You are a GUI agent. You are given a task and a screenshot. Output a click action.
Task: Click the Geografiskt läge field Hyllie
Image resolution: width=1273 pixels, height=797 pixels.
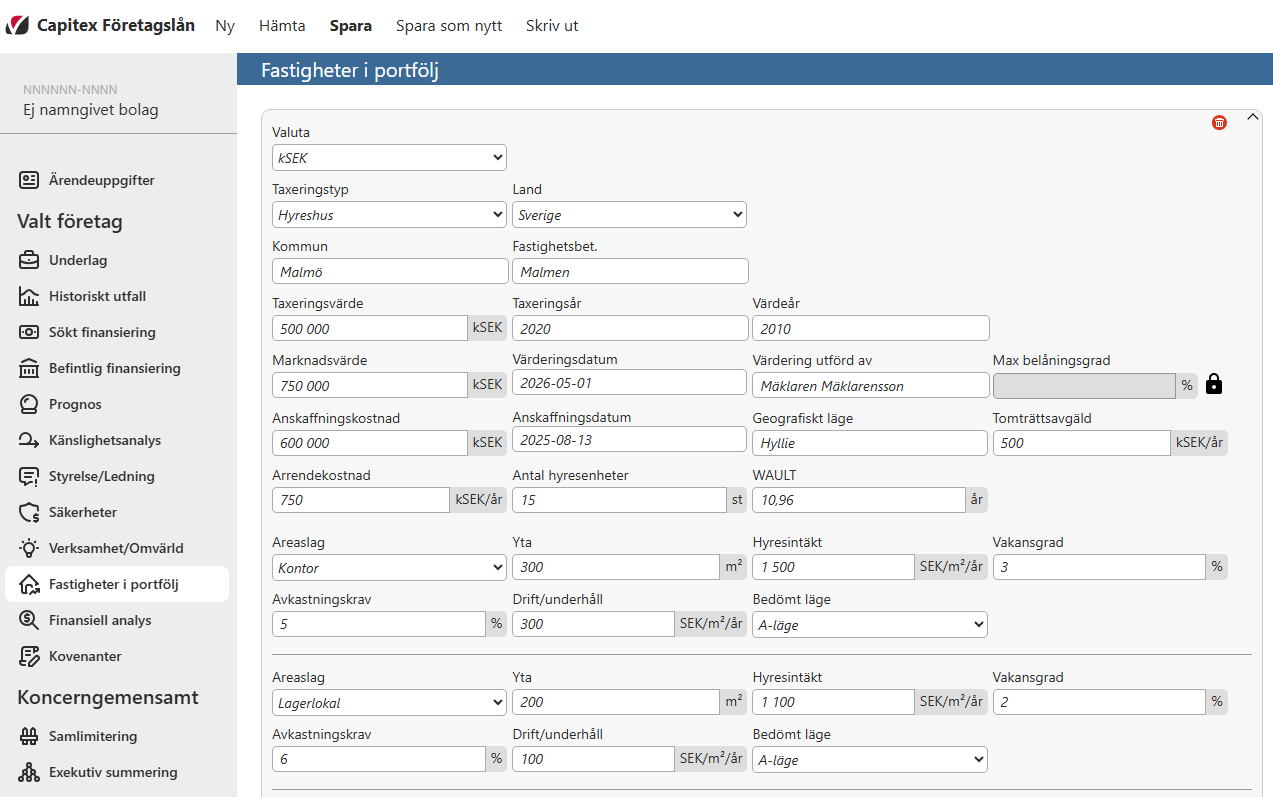pyautogui.click(x=869, y=443)
